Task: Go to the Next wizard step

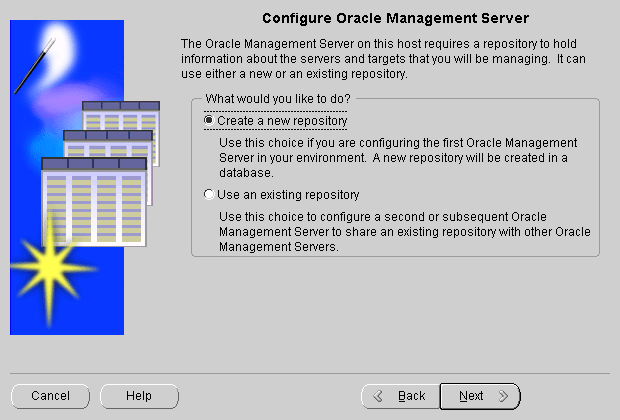Action: pyautogui.click(x=479, y=396)
